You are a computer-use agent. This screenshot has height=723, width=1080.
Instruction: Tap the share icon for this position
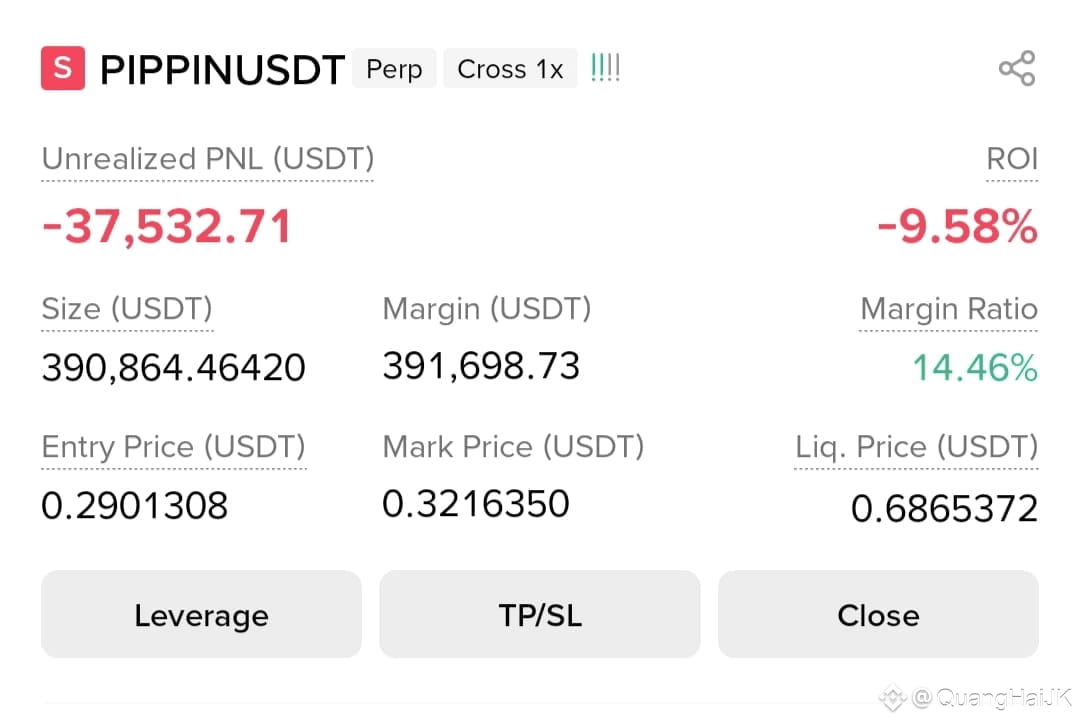1017,68
